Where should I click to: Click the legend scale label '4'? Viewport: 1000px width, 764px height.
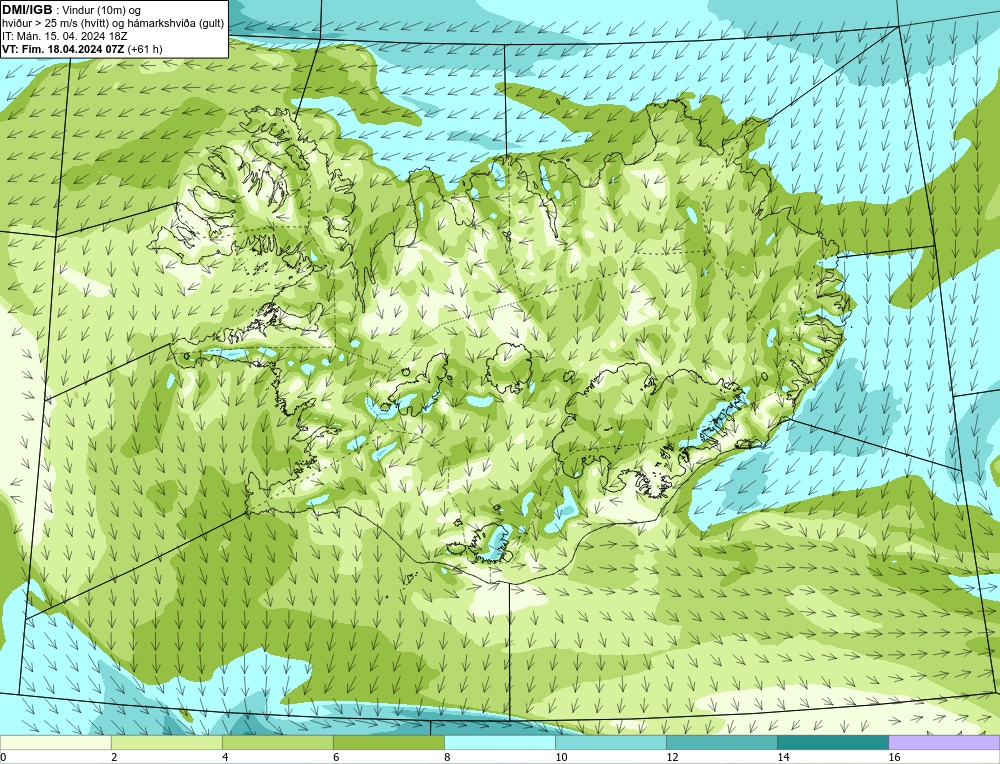[224, 757]
